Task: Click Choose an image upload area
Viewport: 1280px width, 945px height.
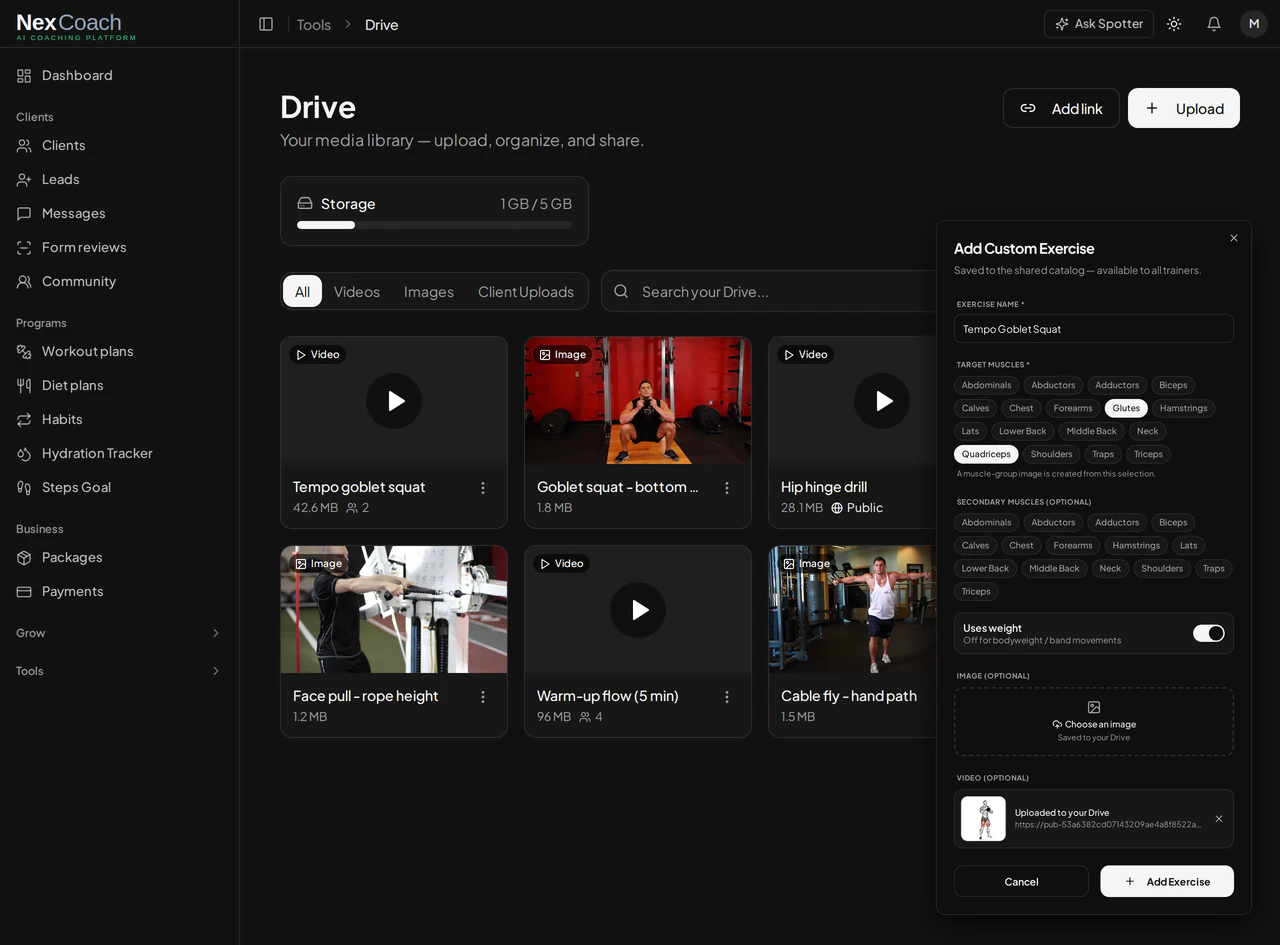Action: 1094,721
